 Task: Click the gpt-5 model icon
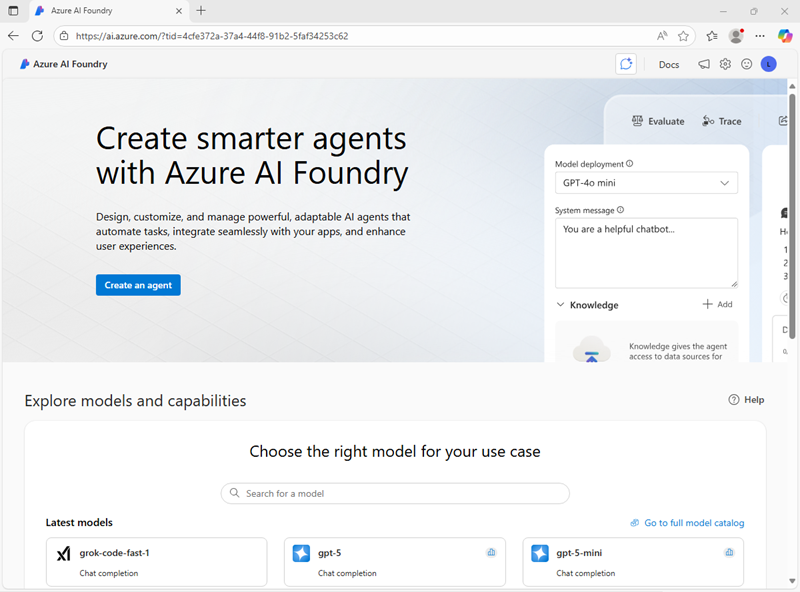click(x=301, y=553)
